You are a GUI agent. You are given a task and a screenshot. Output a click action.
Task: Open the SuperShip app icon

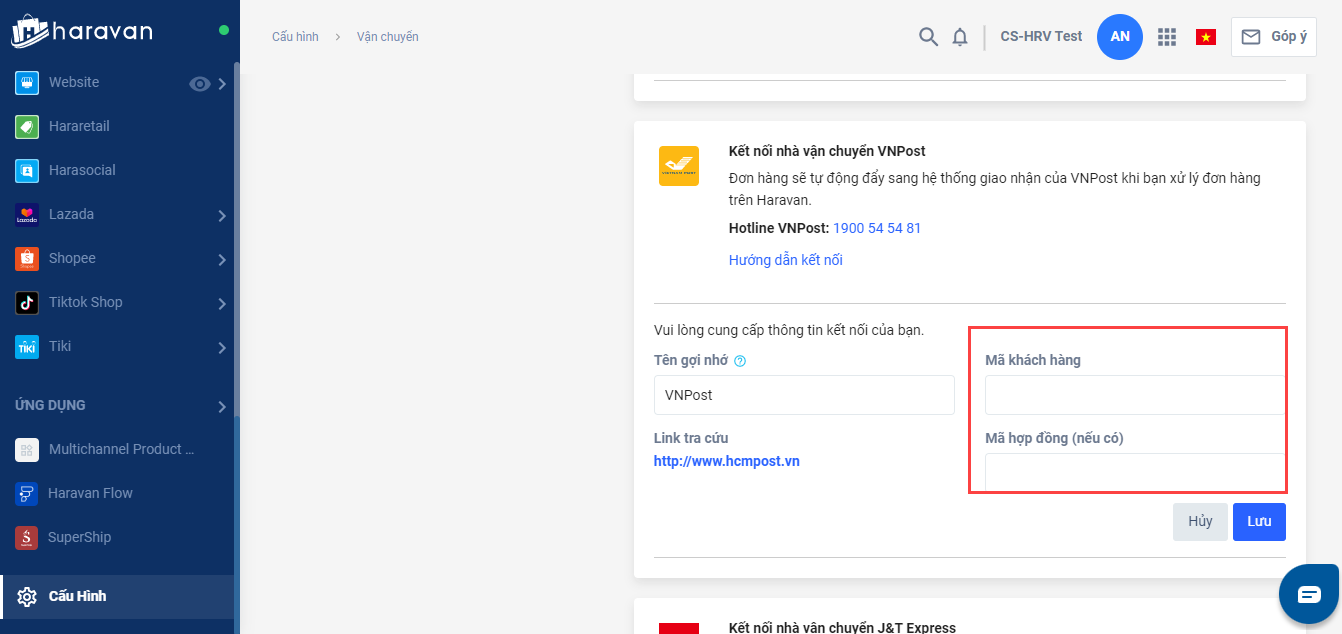tap(27, 538)
